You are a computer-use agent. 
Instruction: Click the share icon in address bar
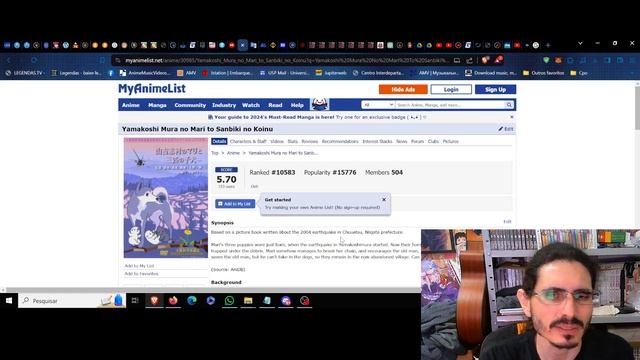point(469,60)
